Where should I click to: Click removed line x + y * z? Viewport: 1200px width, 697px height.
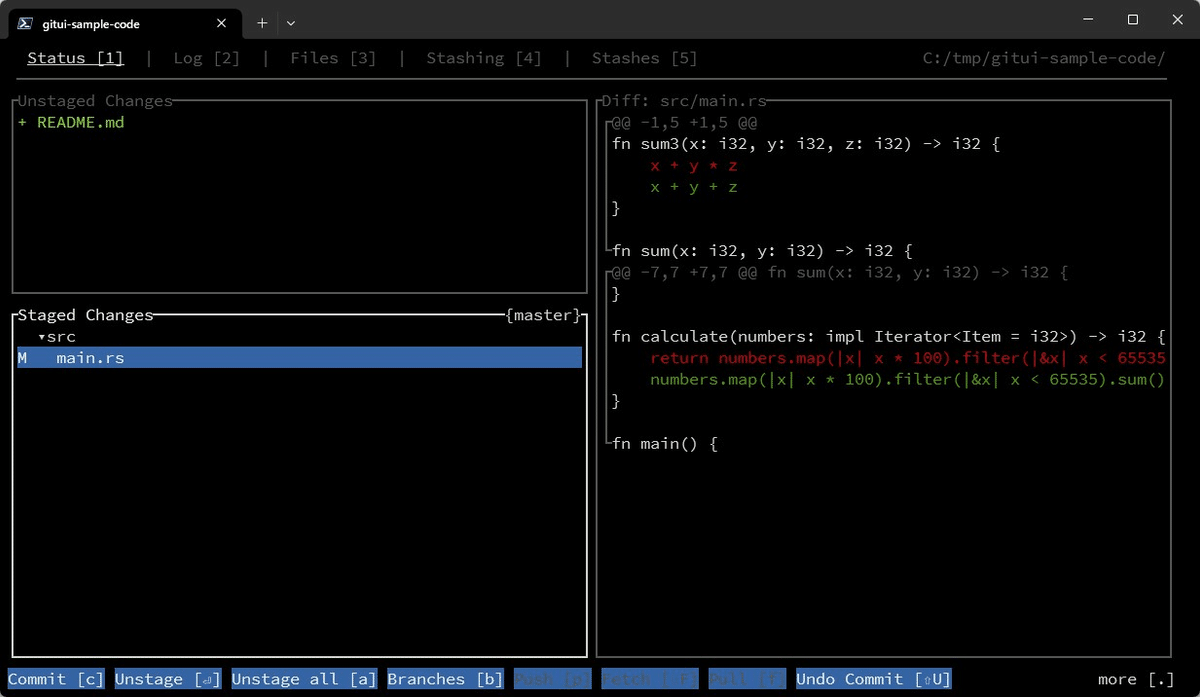(694, 166)
